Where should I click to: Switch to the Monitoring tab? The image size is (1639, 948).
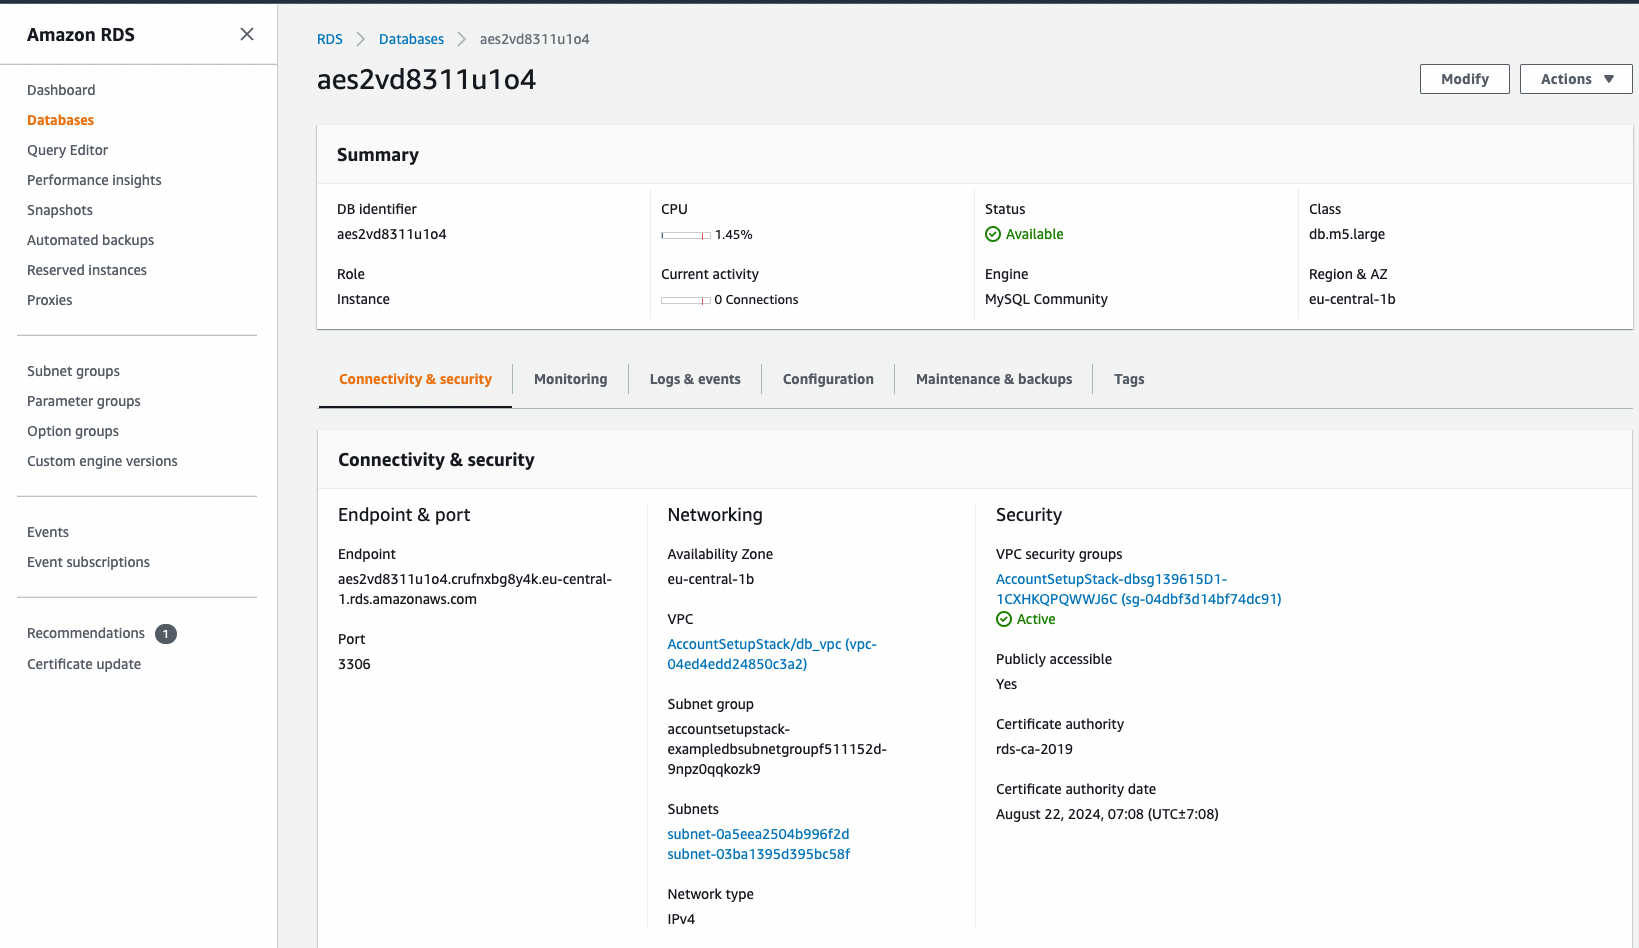coord(570,379)
